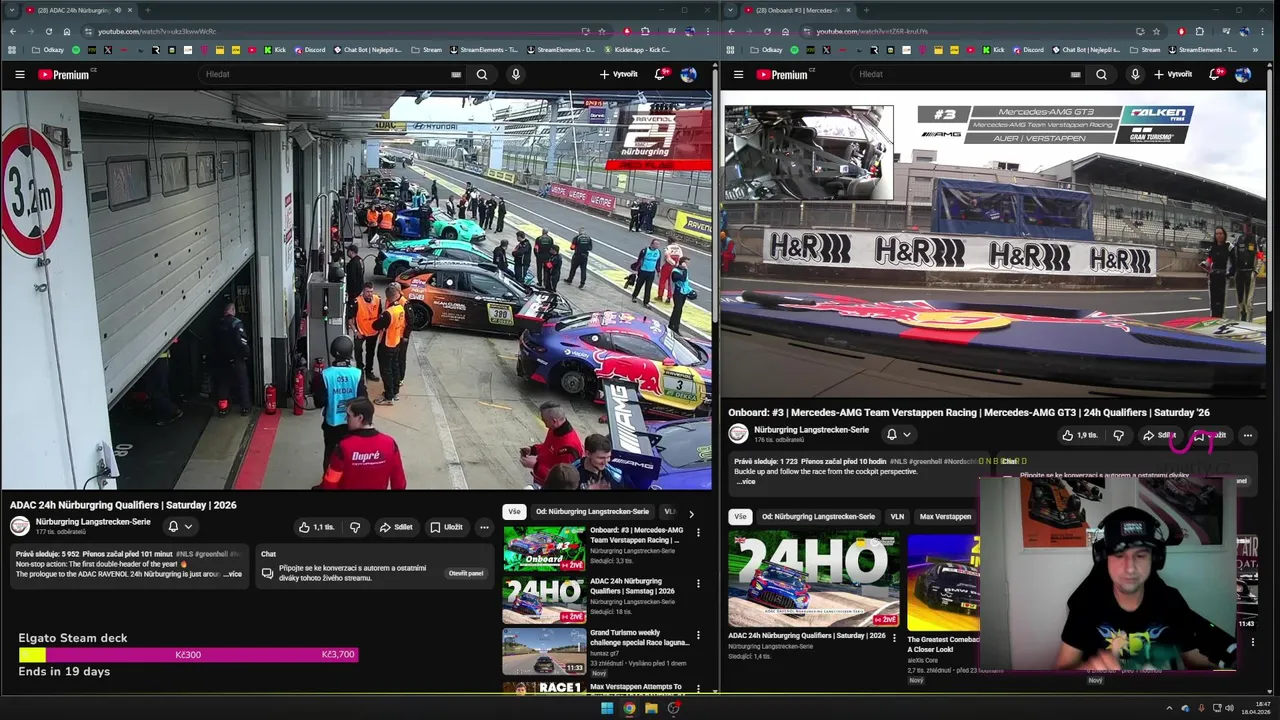
Task: Mute the ADAC 24h Nürburgring browser tab
Action: [x=117, y=10]
